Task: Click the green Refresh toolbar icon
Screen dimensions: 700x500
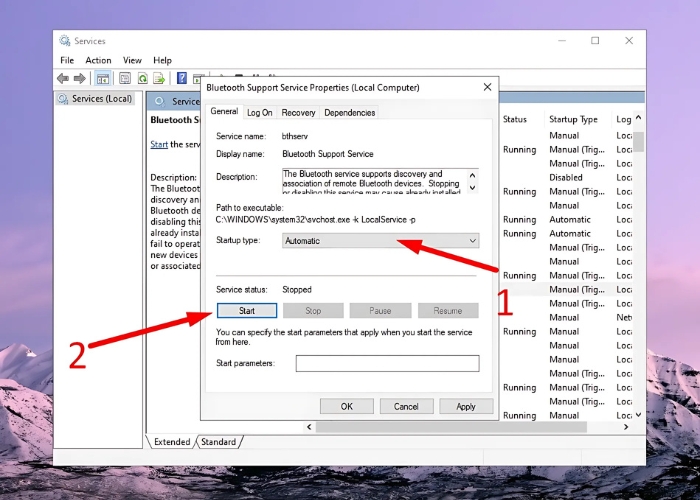Action: [142, 78]
